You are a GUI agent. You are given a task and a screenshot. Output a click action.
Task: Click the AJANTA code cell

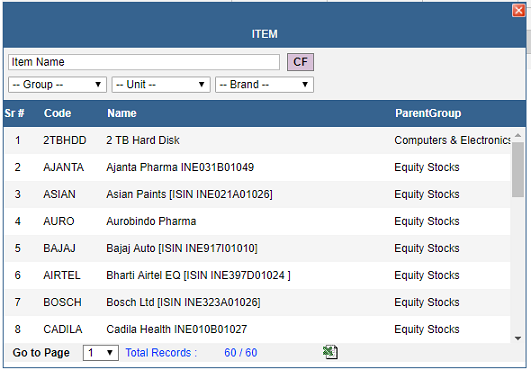point(63,167)
